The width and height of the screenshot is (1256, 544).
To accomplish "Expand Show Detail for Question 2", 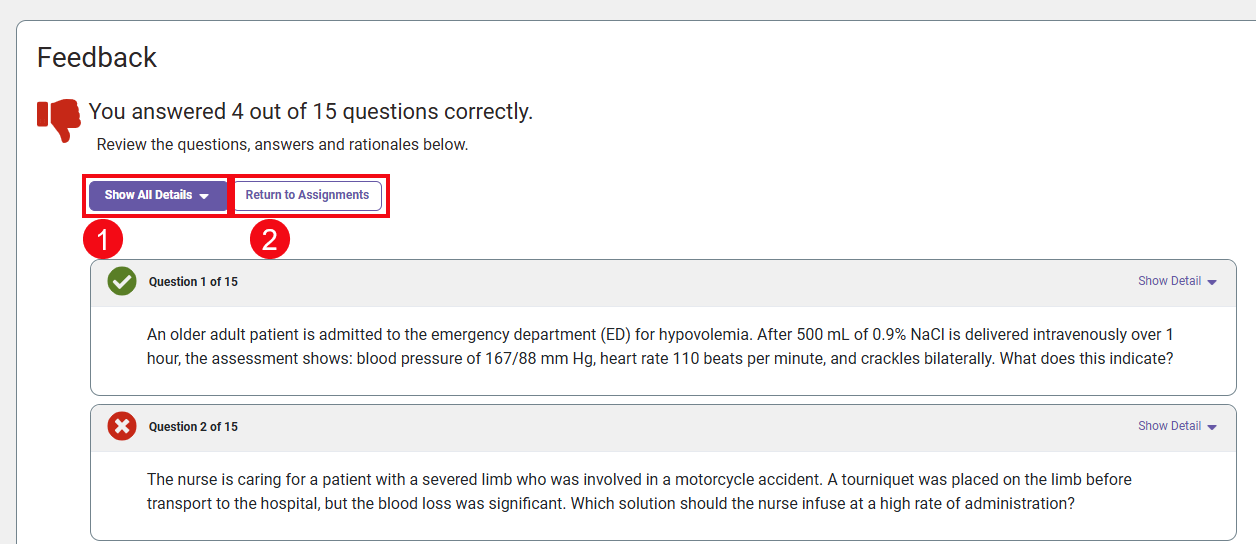I will 1169,426.
